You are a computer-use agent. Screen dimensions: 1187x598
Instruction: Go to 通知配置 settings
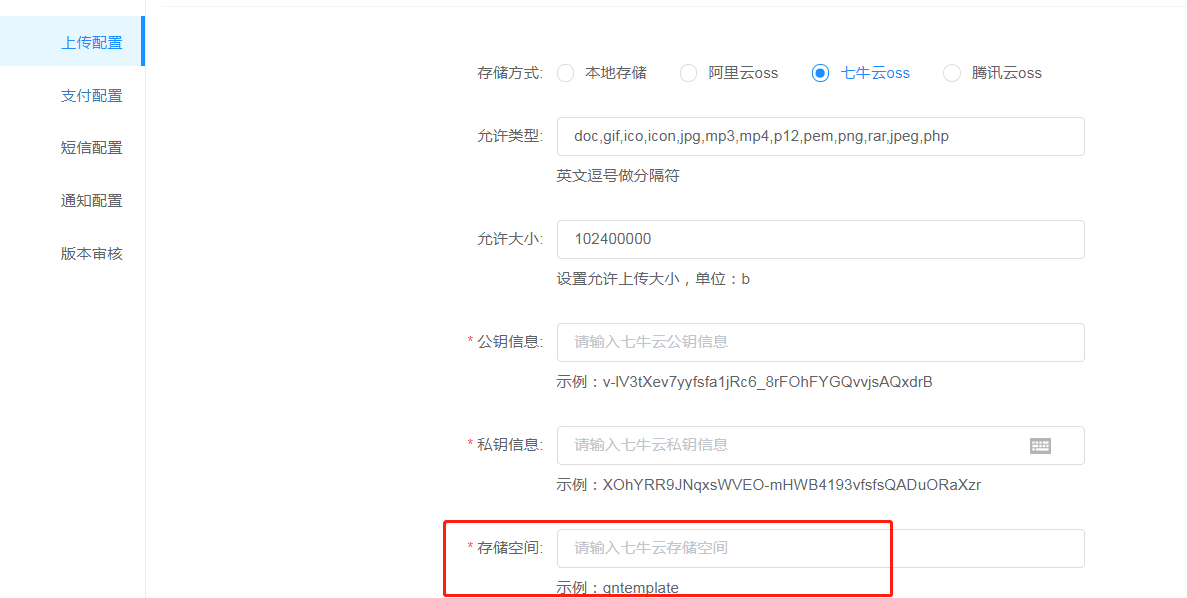point(91,201)
